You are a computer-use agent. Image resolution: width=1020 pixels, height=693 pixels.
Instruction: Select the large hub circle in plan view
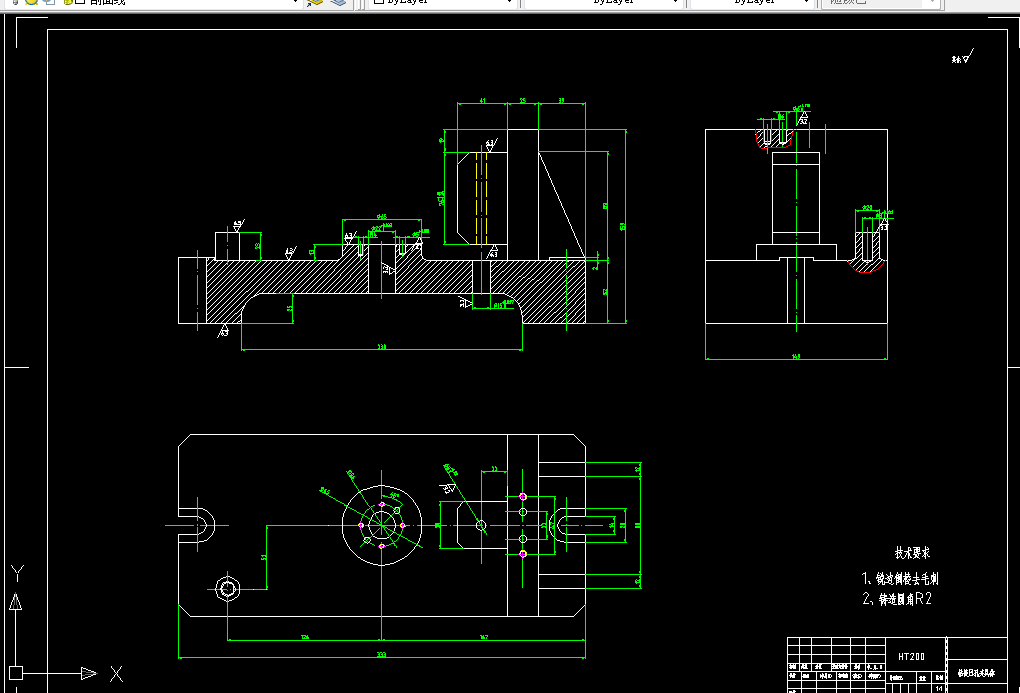point(382,525)
